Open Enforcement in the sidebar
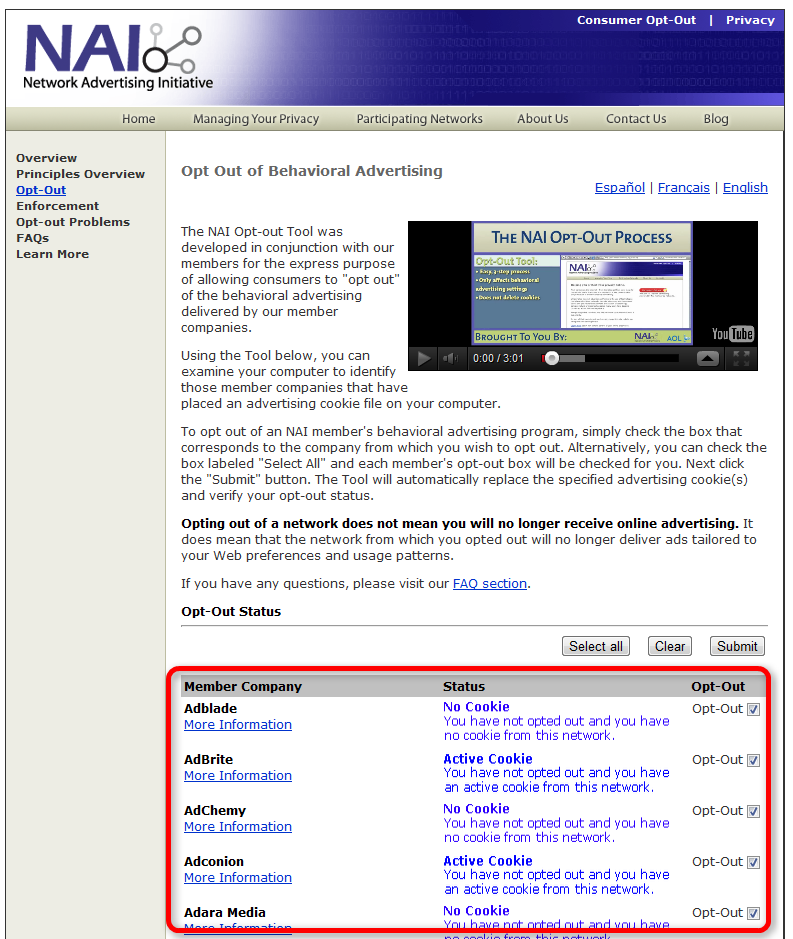The image size is (793, 939). pyautogui.click(x=57, y=206)
